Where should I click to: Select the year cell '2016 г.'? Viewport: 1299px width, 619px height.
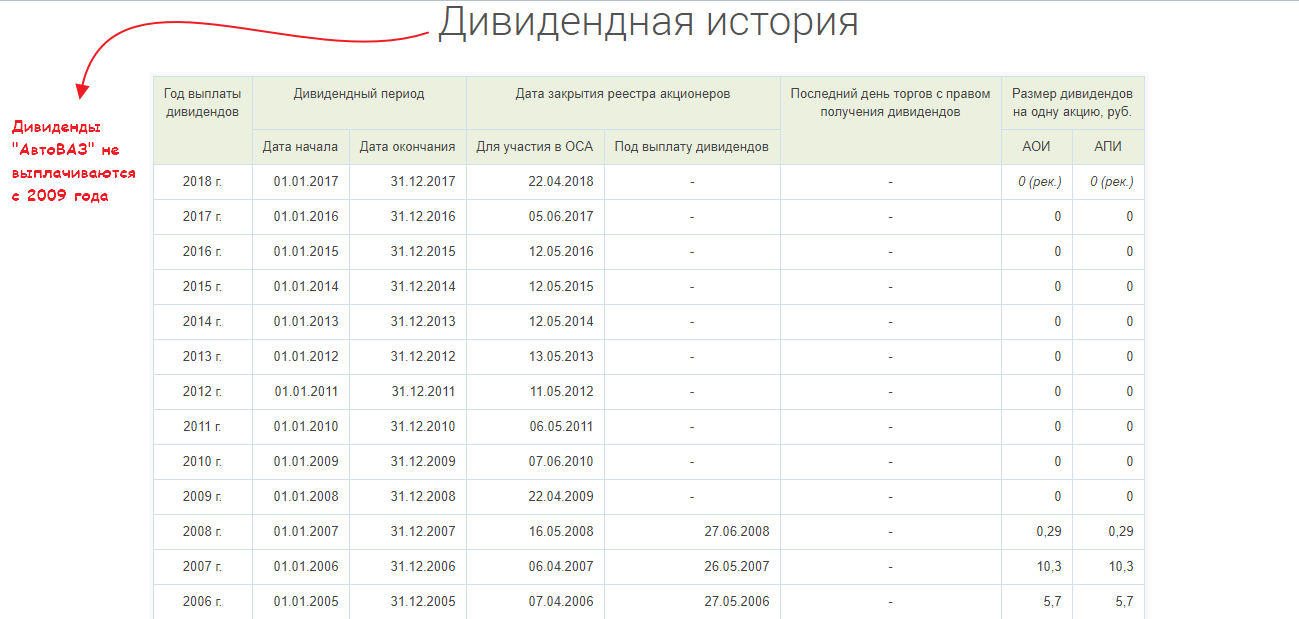coord(203,252)
